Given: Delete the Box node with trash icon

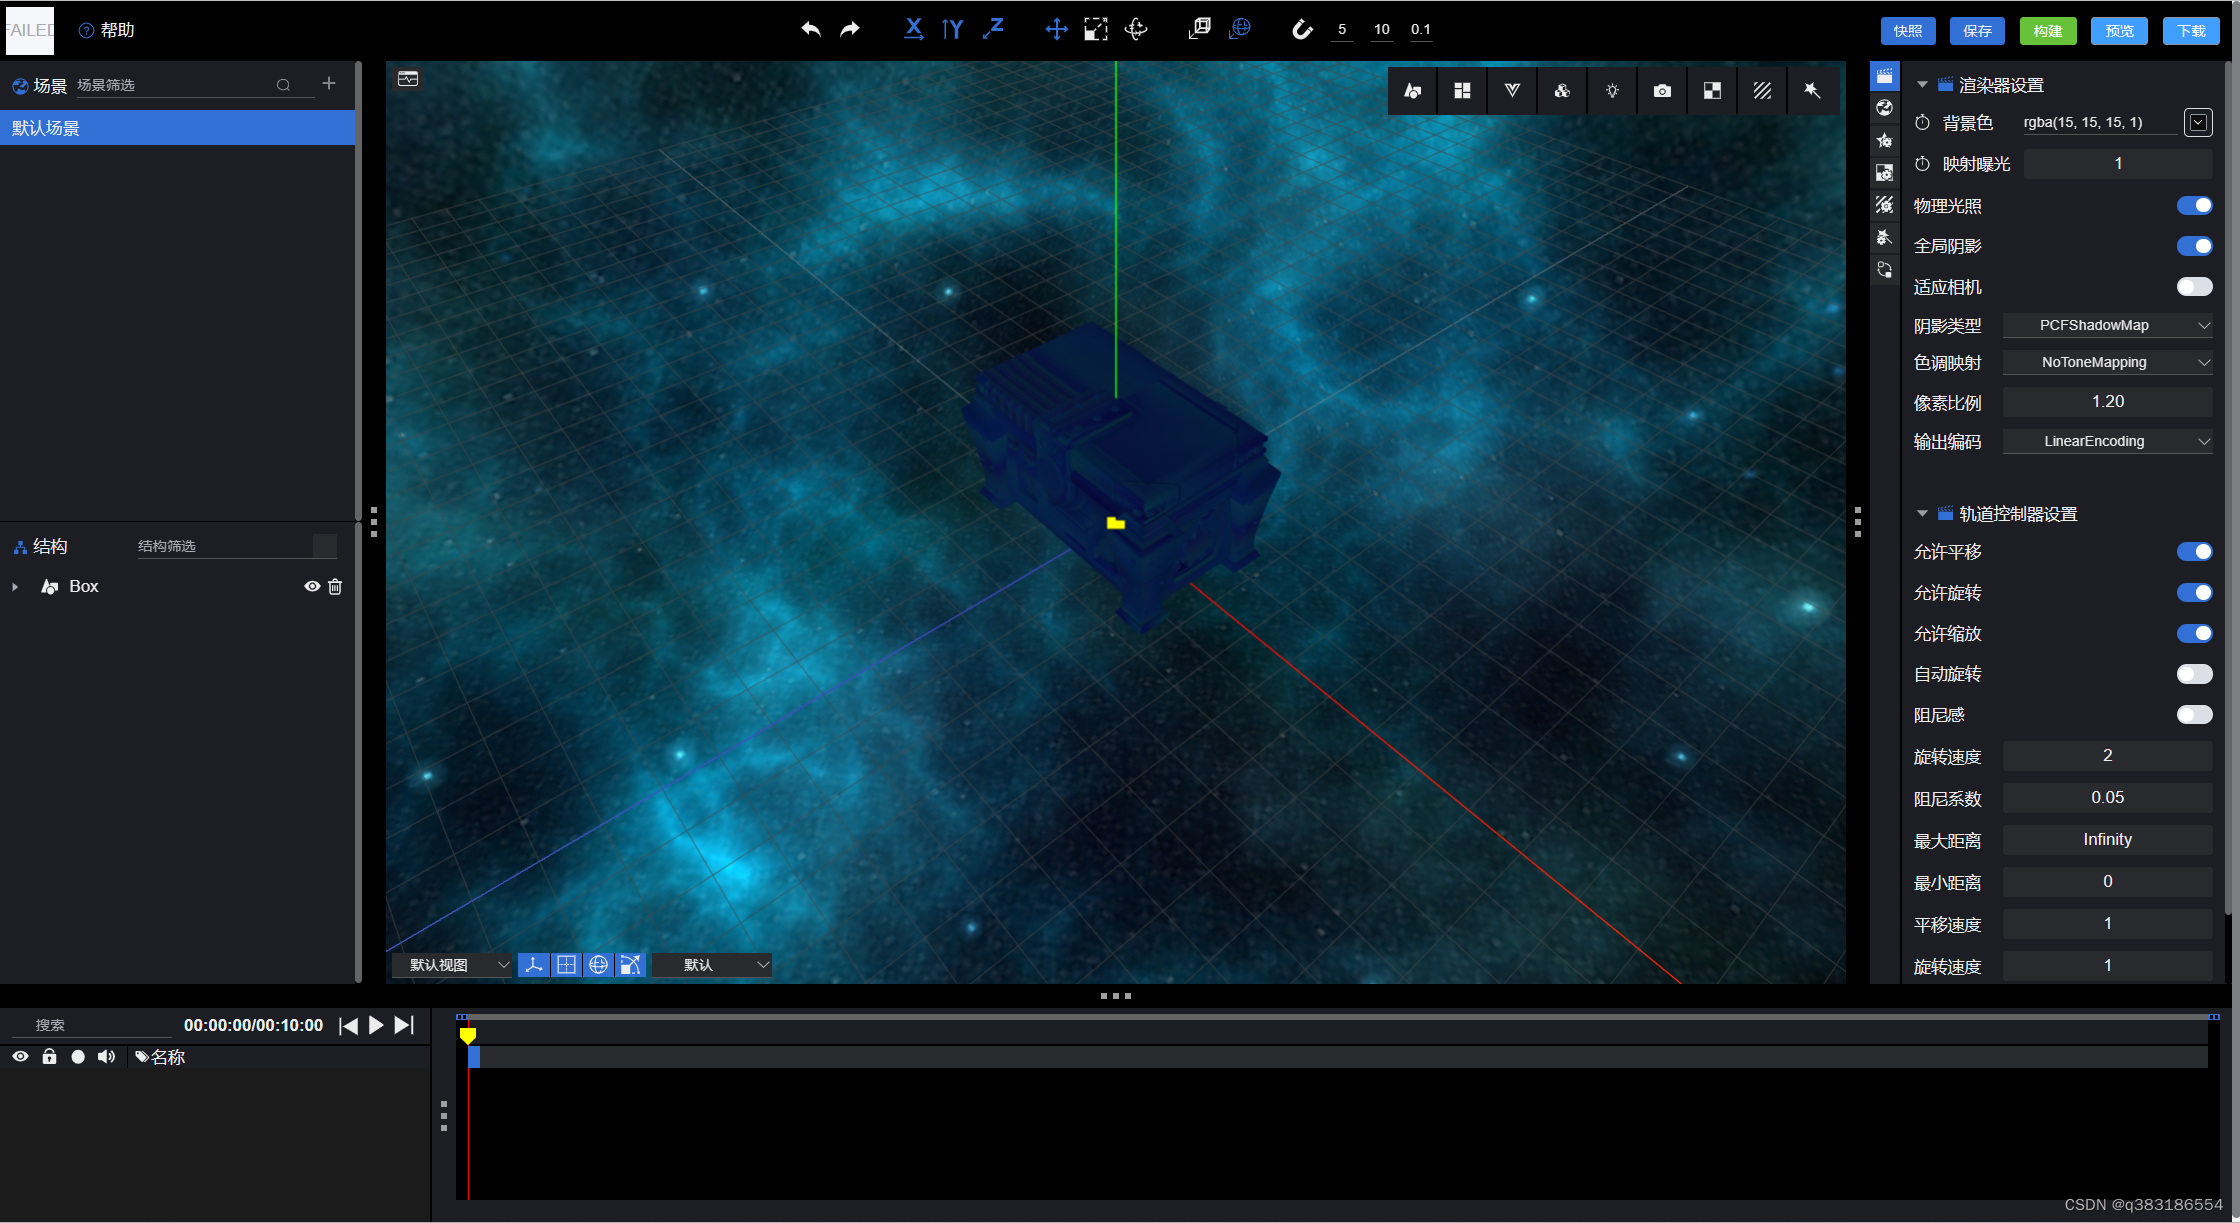Looking at the screenshot, I should [335, 587].
